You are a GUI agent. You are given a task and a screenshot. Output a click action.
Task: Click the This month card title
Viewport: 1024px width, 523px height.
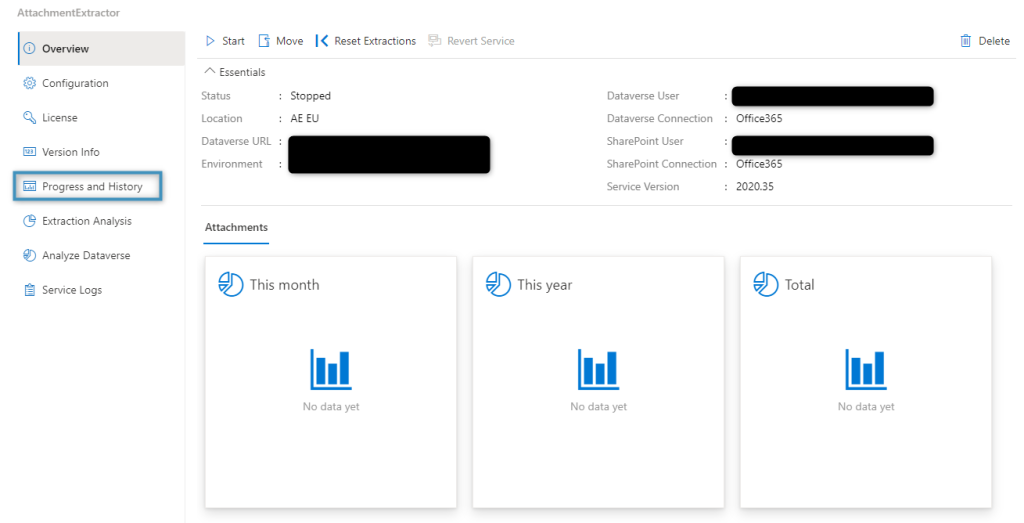coord(285,285)
